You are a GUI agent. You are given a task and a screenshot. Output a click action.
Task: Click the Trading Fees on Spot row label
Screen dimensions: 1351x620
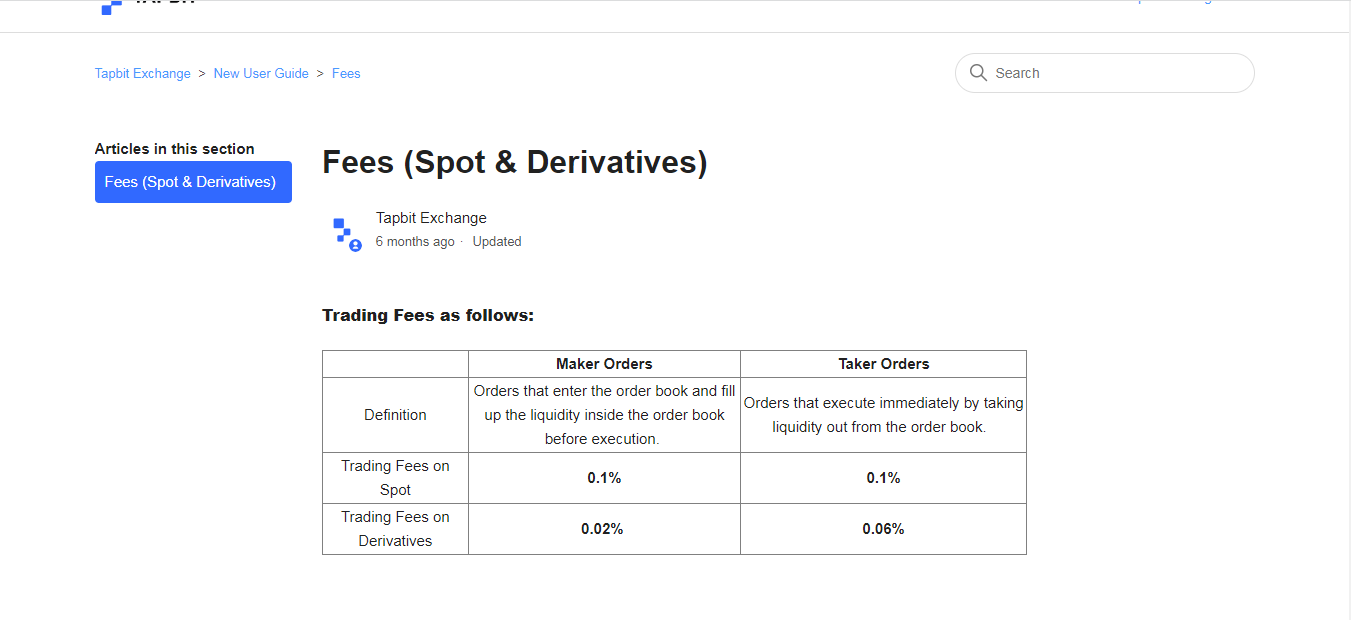tap(395, 478)
